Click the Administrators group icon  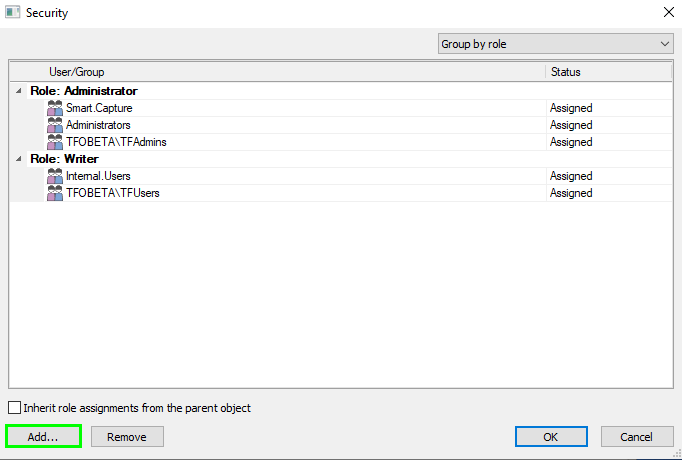tap(55, 125)
